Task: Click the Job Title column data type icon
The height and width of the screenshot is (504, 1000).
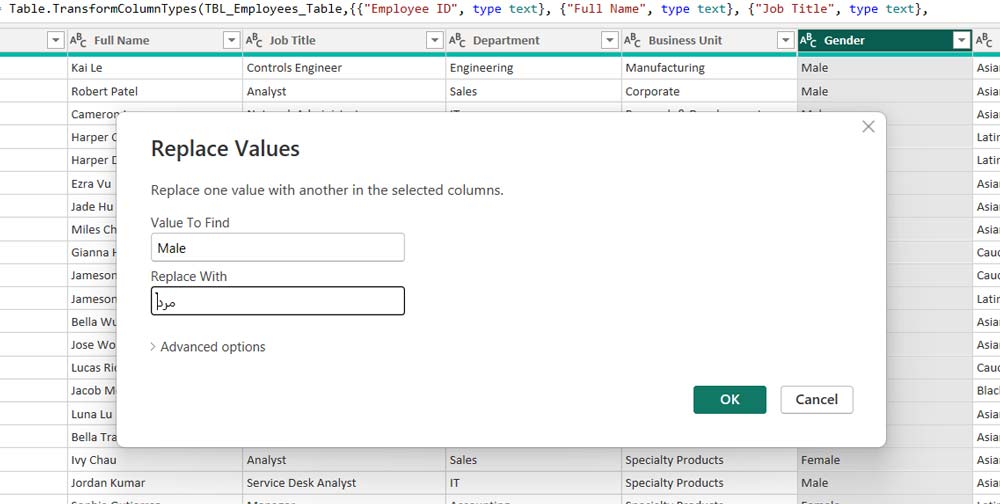Action: pyautogui.click(x=254, y=41)
